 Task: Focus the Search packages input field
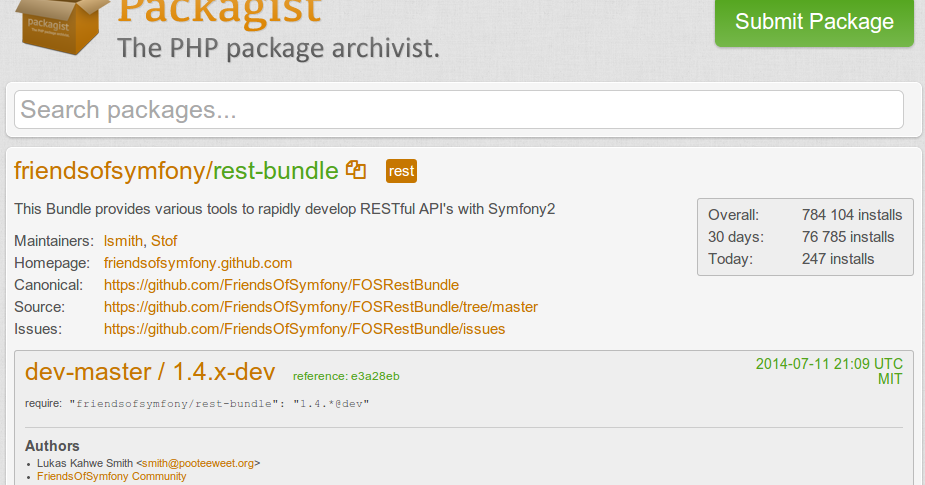(x=459, y=110)
